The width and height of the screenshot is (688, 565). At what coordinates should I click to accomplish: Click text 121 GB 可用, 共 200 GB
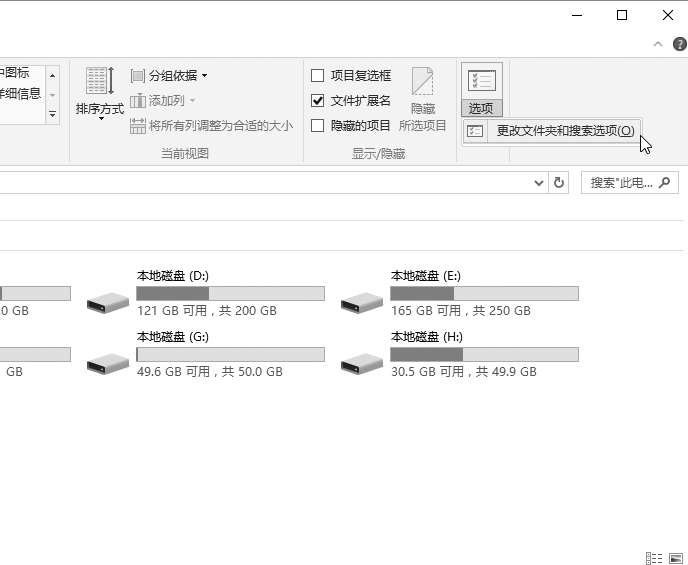[207, 311]
